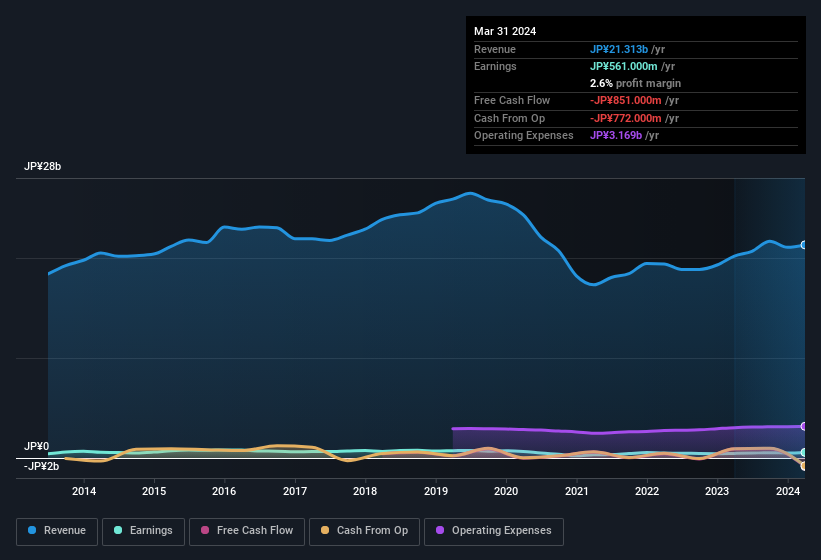Select the 2021 year axis label
The image size is (821, 560).
pyautogui.click(x=576, y=491)
